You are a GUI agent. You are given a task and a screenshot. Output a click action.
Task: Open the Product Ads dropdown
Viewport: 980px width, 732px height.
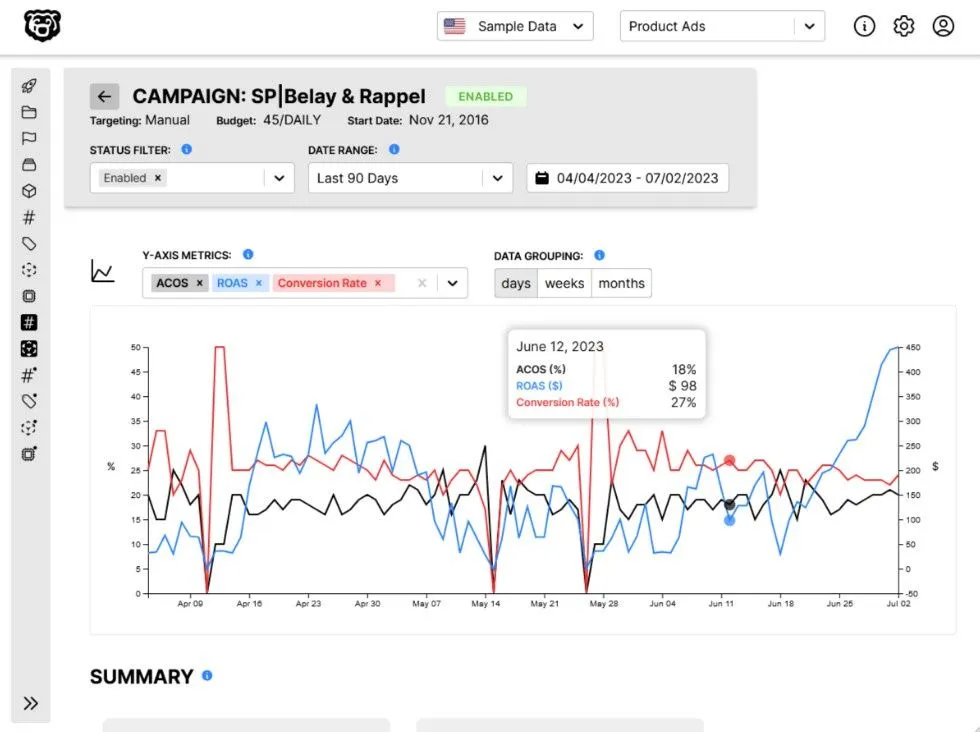[x=722, y=26]
